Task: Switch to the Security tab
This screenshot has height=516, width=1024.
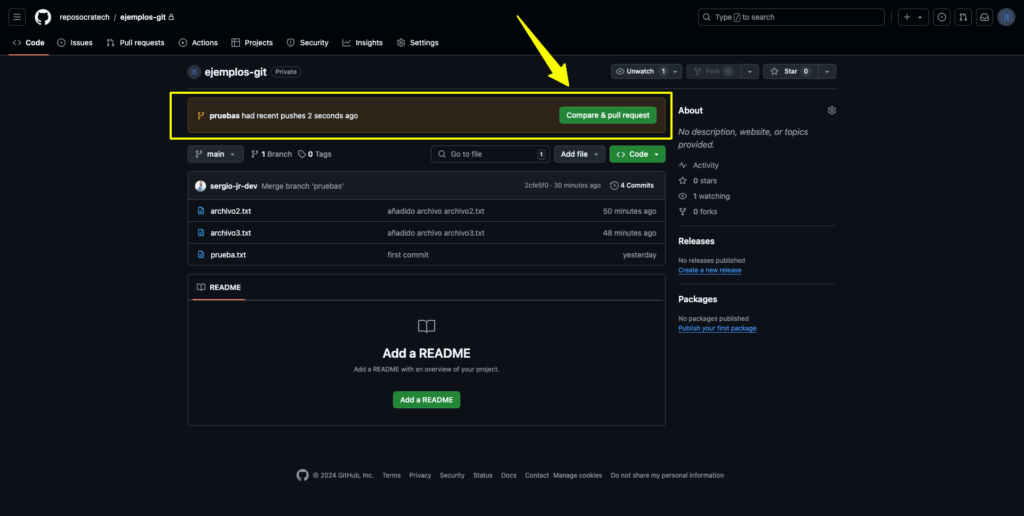Action: pyautogui.click(x=308, y=42)
